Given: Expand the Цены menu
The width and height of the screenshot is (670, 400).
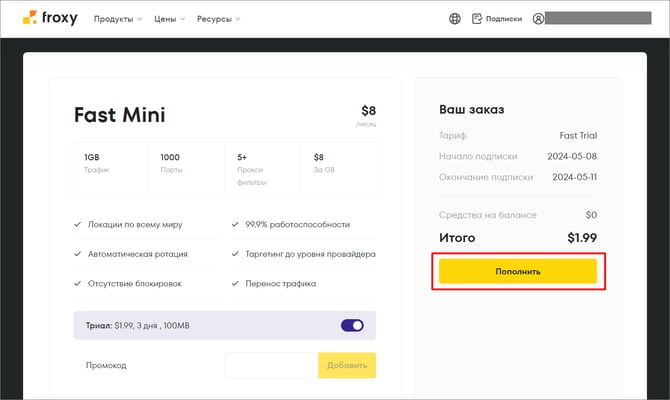Looking at the screenshot, I should click(x=170, y=19).
